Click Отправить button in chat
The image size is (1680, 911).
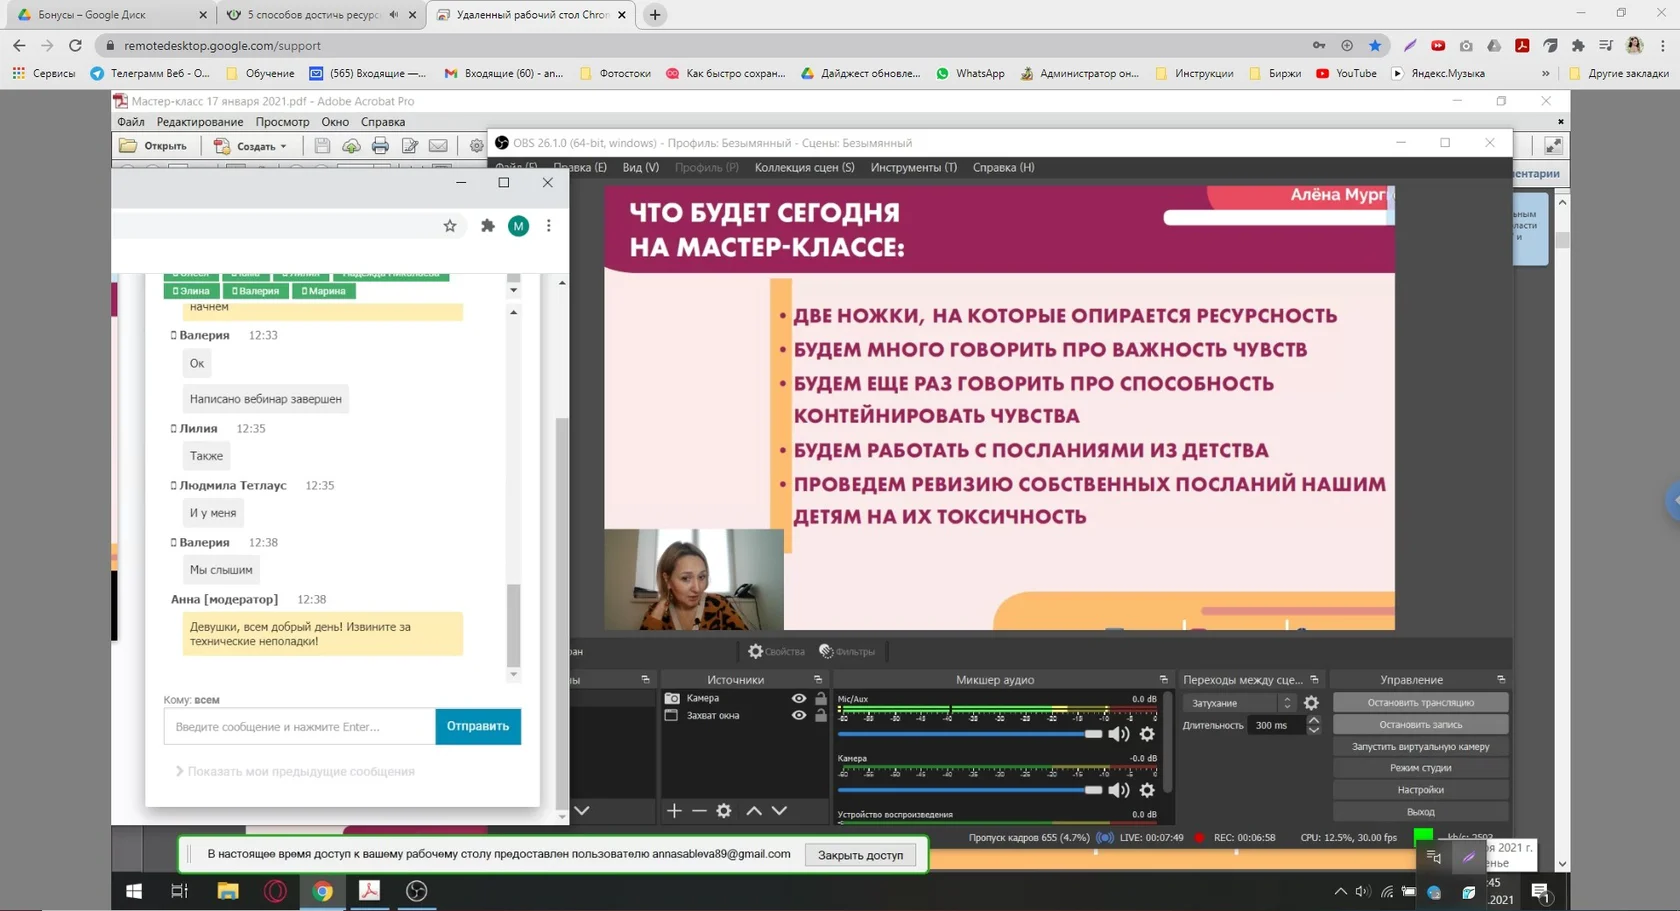[x=478, y=726]
